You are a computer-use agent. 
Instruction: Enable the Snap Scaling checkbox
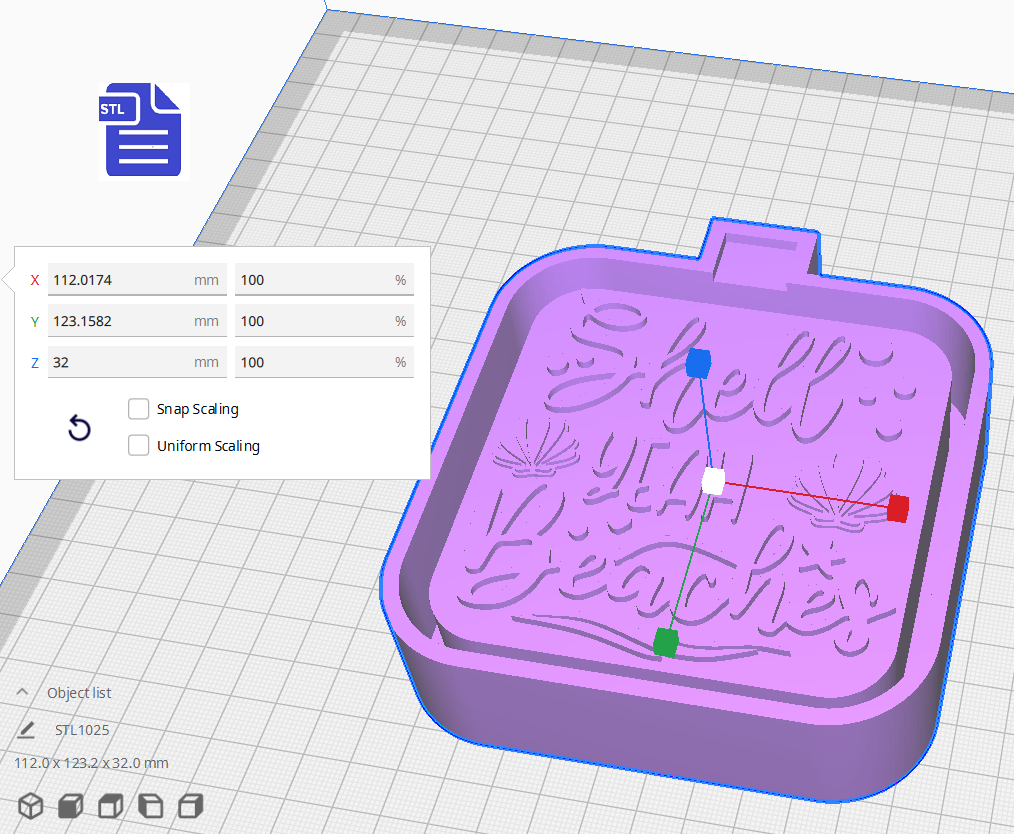pos(138,409)
